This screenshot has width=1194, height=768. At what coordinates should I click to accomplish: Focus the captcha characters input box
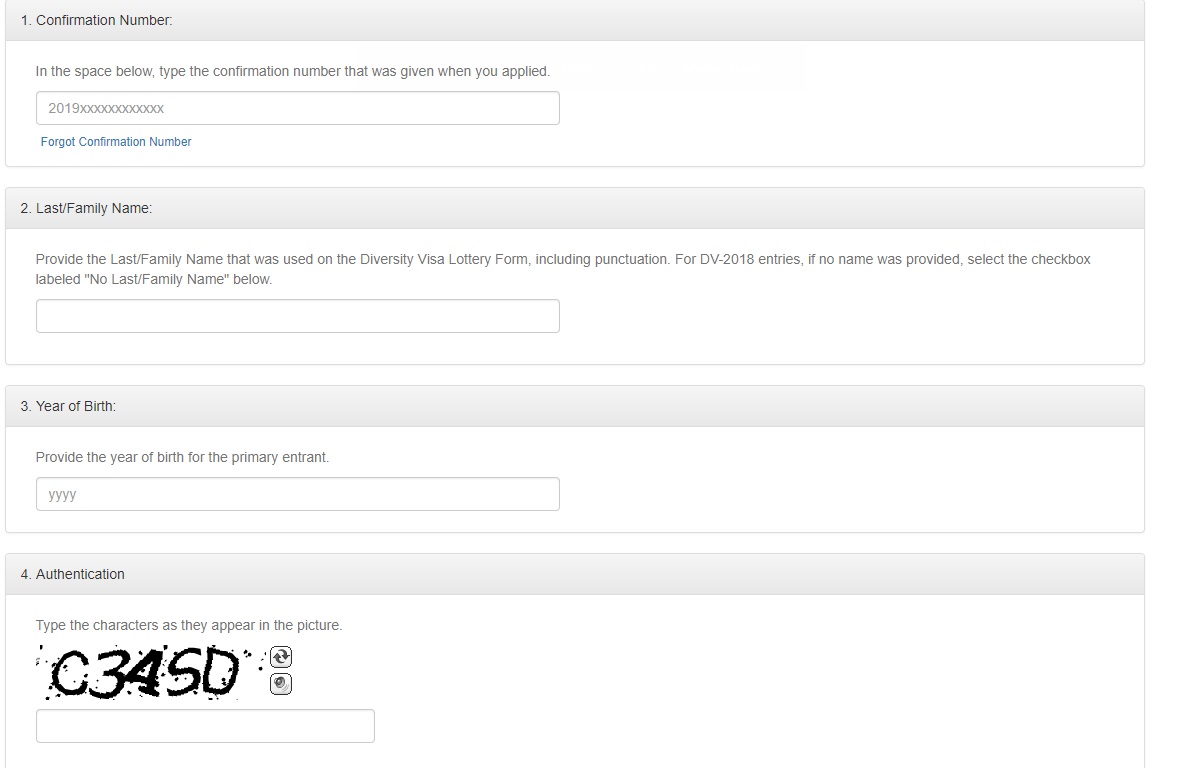pos(205,726)
